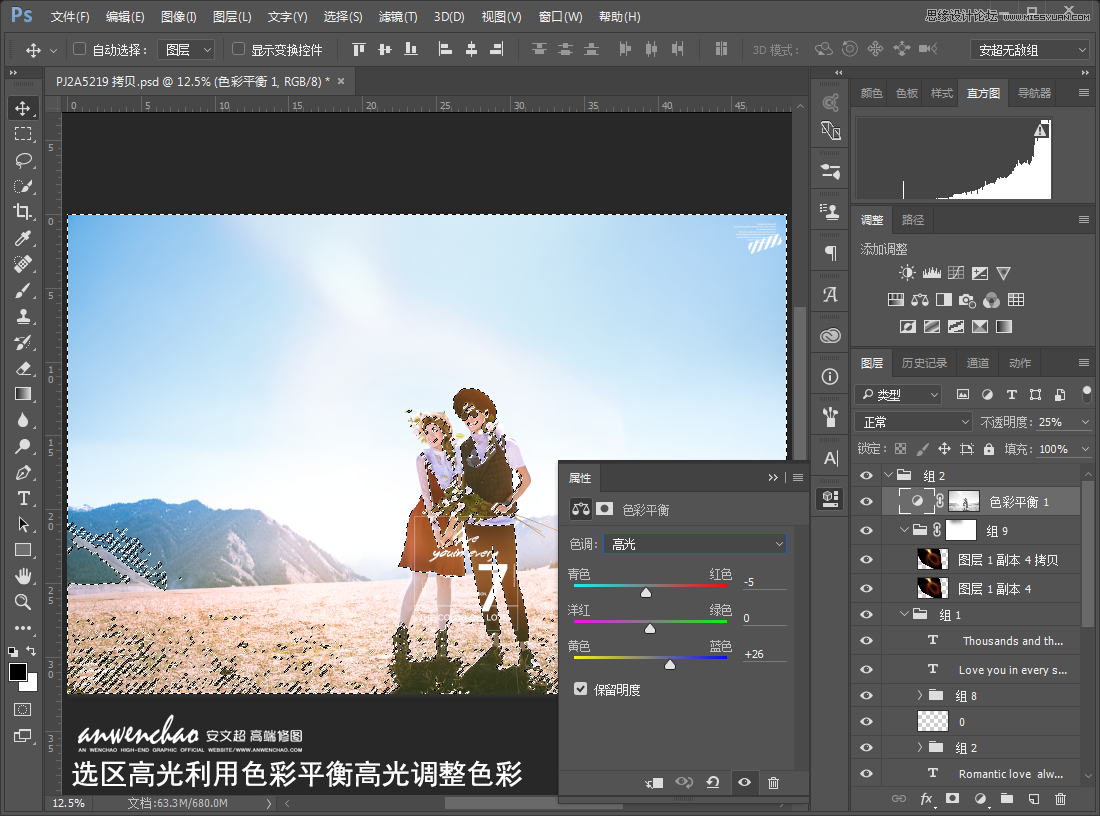Hide the 色彩平衡 1 layer
Viewport: 1100px width, 816px height.
coord(866,502)
